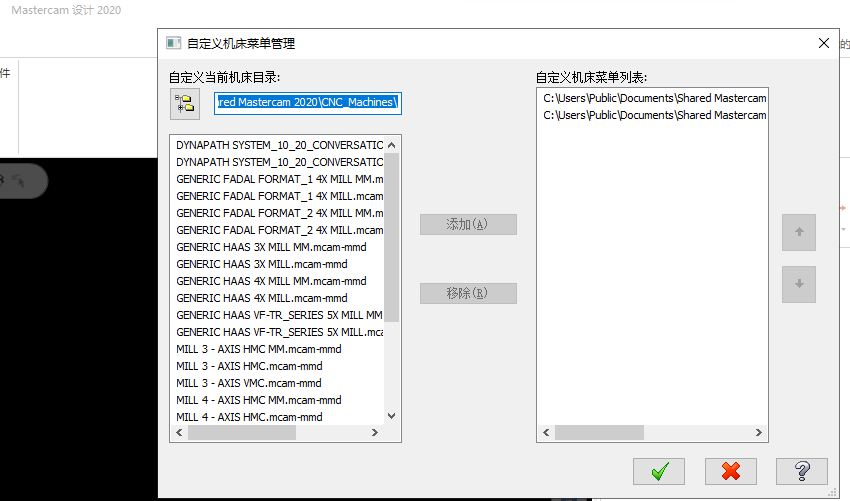
Task: Select second DYNAPATH SYSTEM_10_20_CONVERSATIC entry
Action: click(x=279, y=162)
